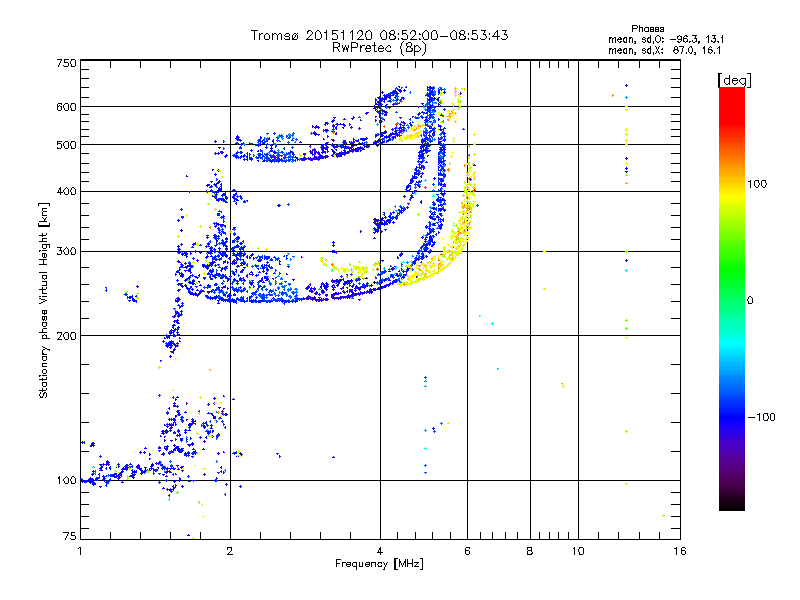Select the '[deg]' colorbar unit label
800x600 pixels.
pyautogui.click(x=734, y=80)
